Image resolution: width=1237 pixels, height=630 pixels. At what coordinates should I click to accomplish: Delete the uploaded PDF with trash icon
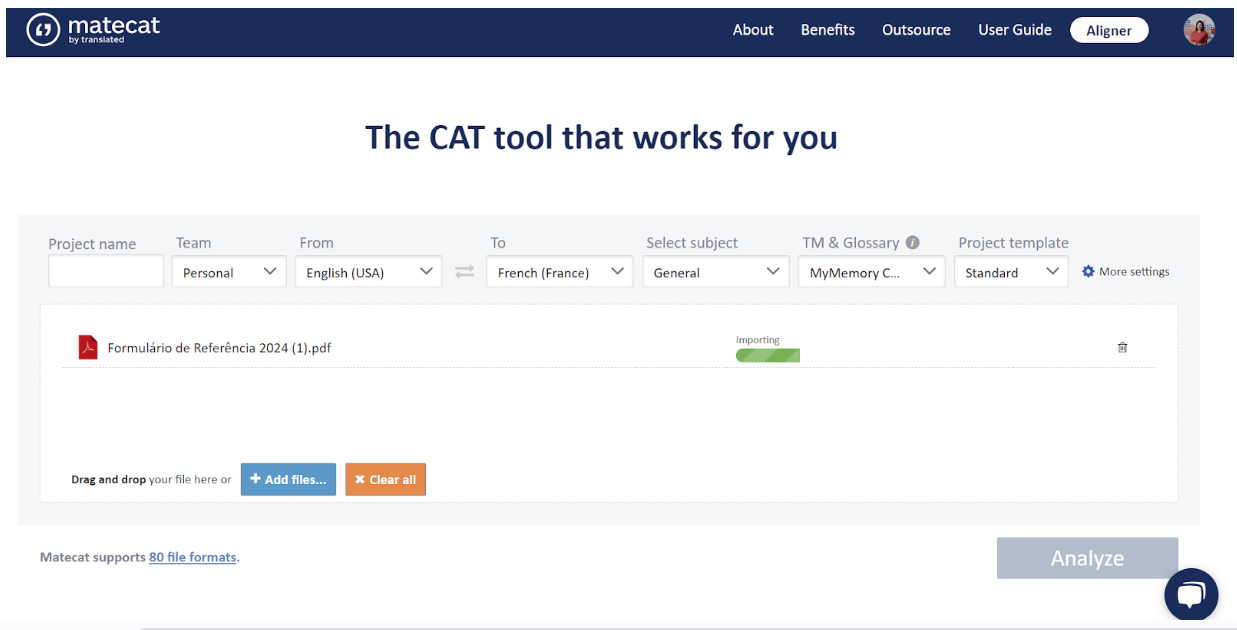click(x=1122, y=347)
